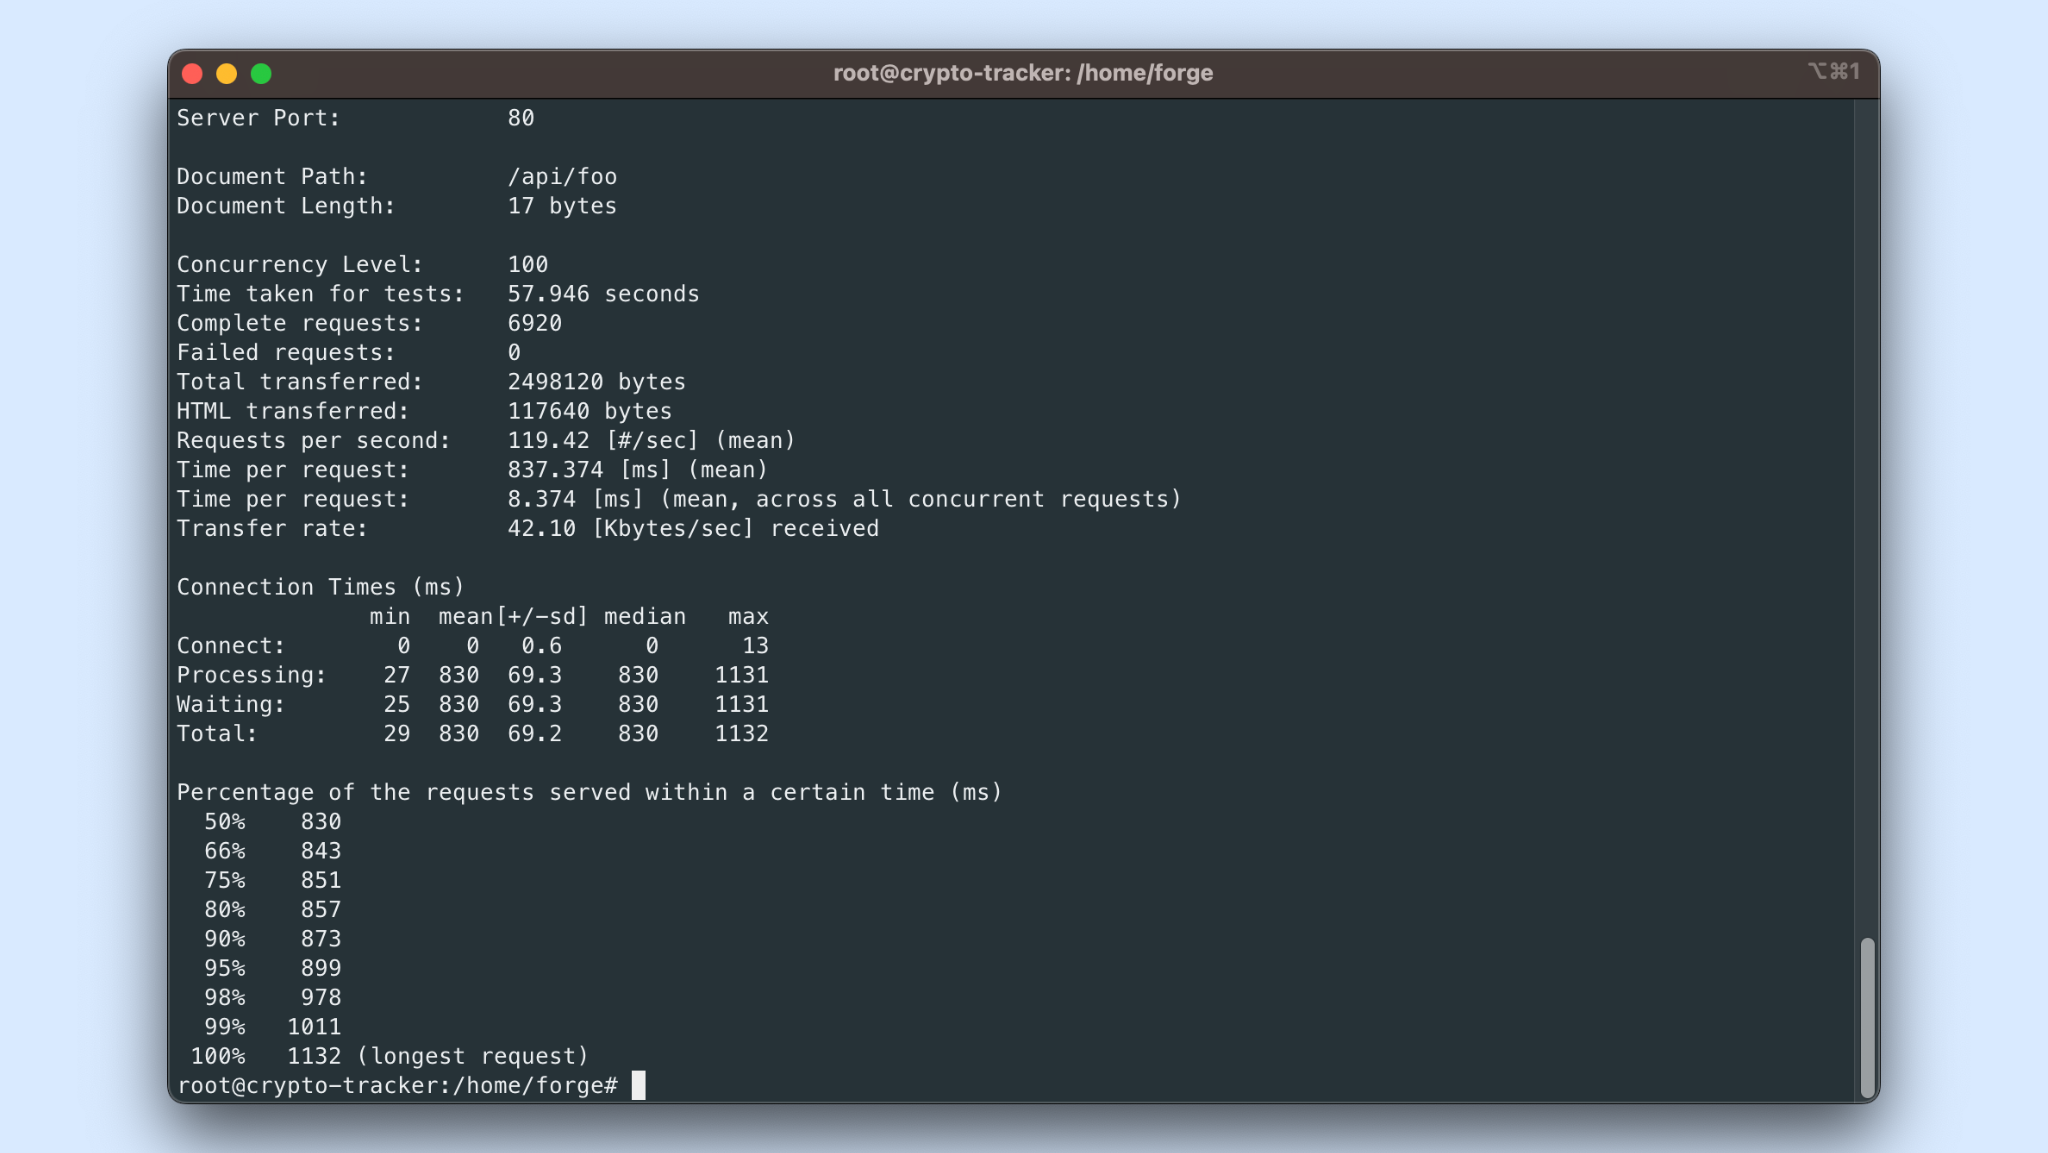Click the Failed requests value 0
This screenshot has height=1153, width=2048.
coord(514,353)
